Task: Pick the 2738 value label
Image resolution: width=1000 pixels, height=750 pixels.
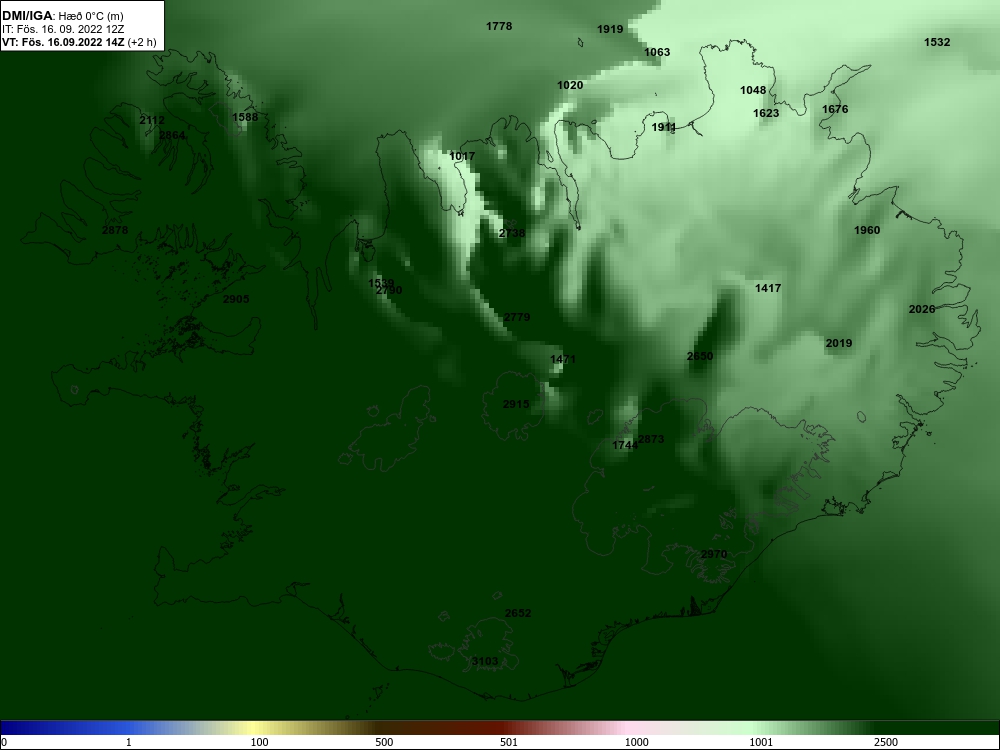Action: pyautogui.click(x=512, y=233)
